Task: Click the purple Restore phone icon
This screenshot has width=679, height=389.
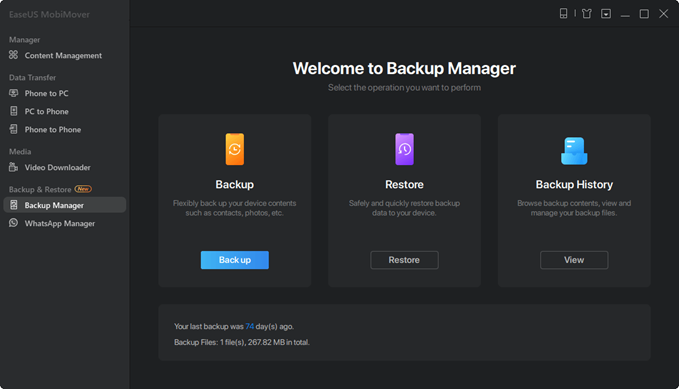Action: point(404,149)
